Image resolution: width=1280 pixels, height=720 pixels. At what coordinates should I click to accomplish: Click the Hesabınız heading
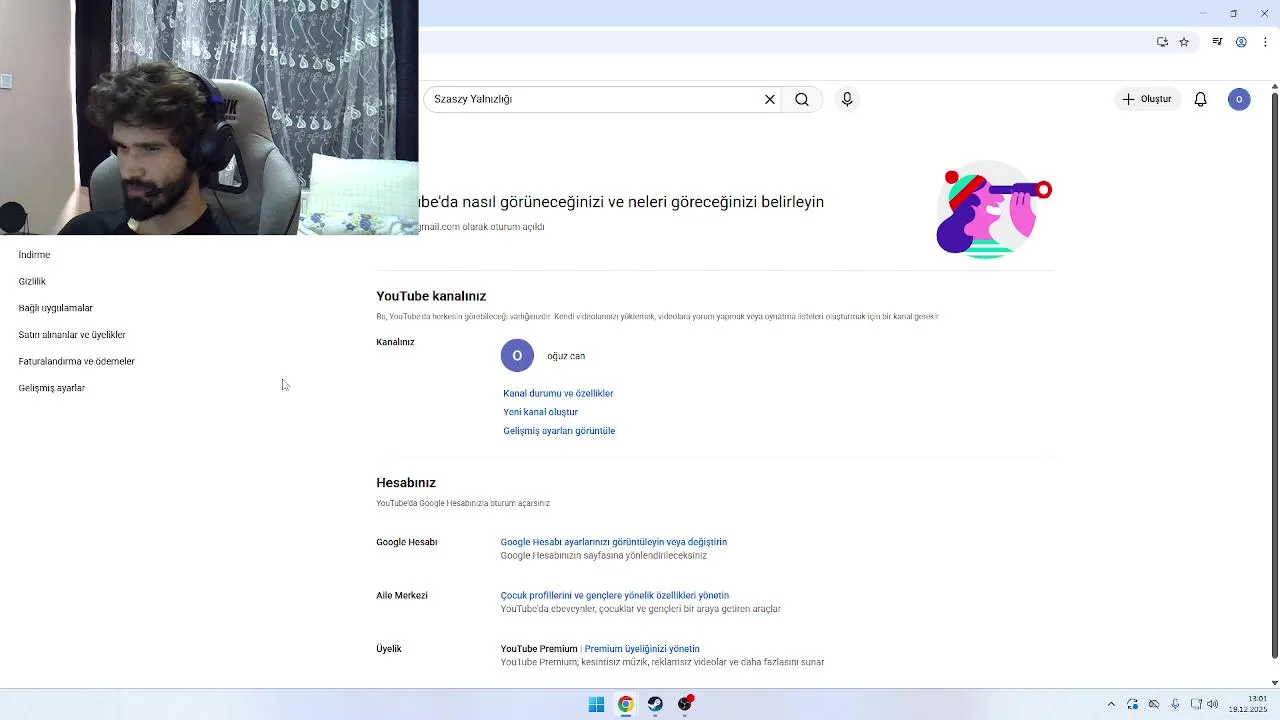[406, 483]
